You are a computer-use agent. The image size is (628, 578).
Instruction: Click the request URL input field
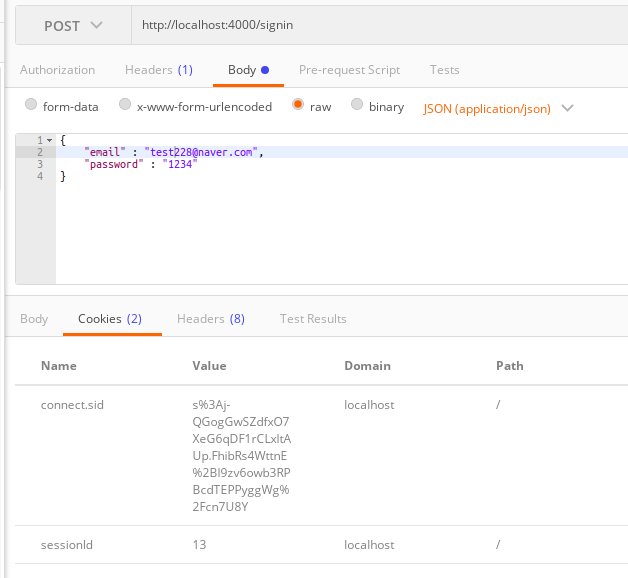[x=378, y=25]
